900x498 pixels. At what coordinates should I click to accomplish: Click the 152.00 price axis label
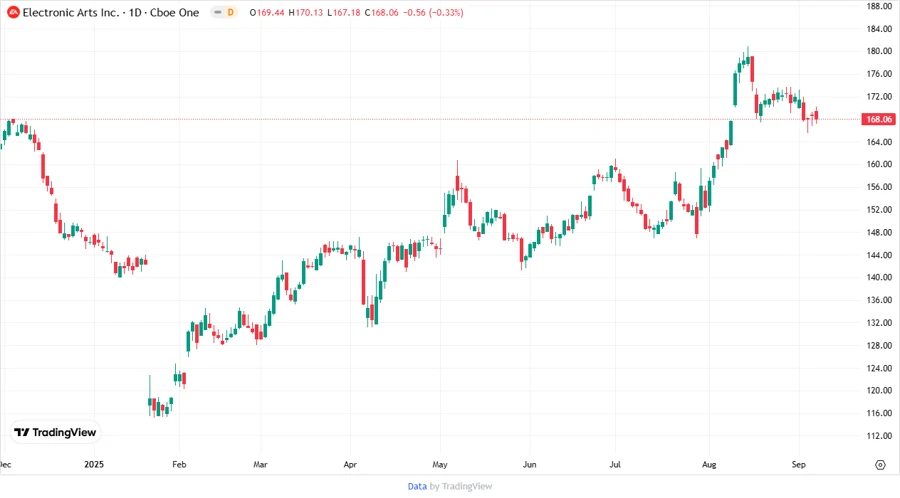(x=879, y=209)
